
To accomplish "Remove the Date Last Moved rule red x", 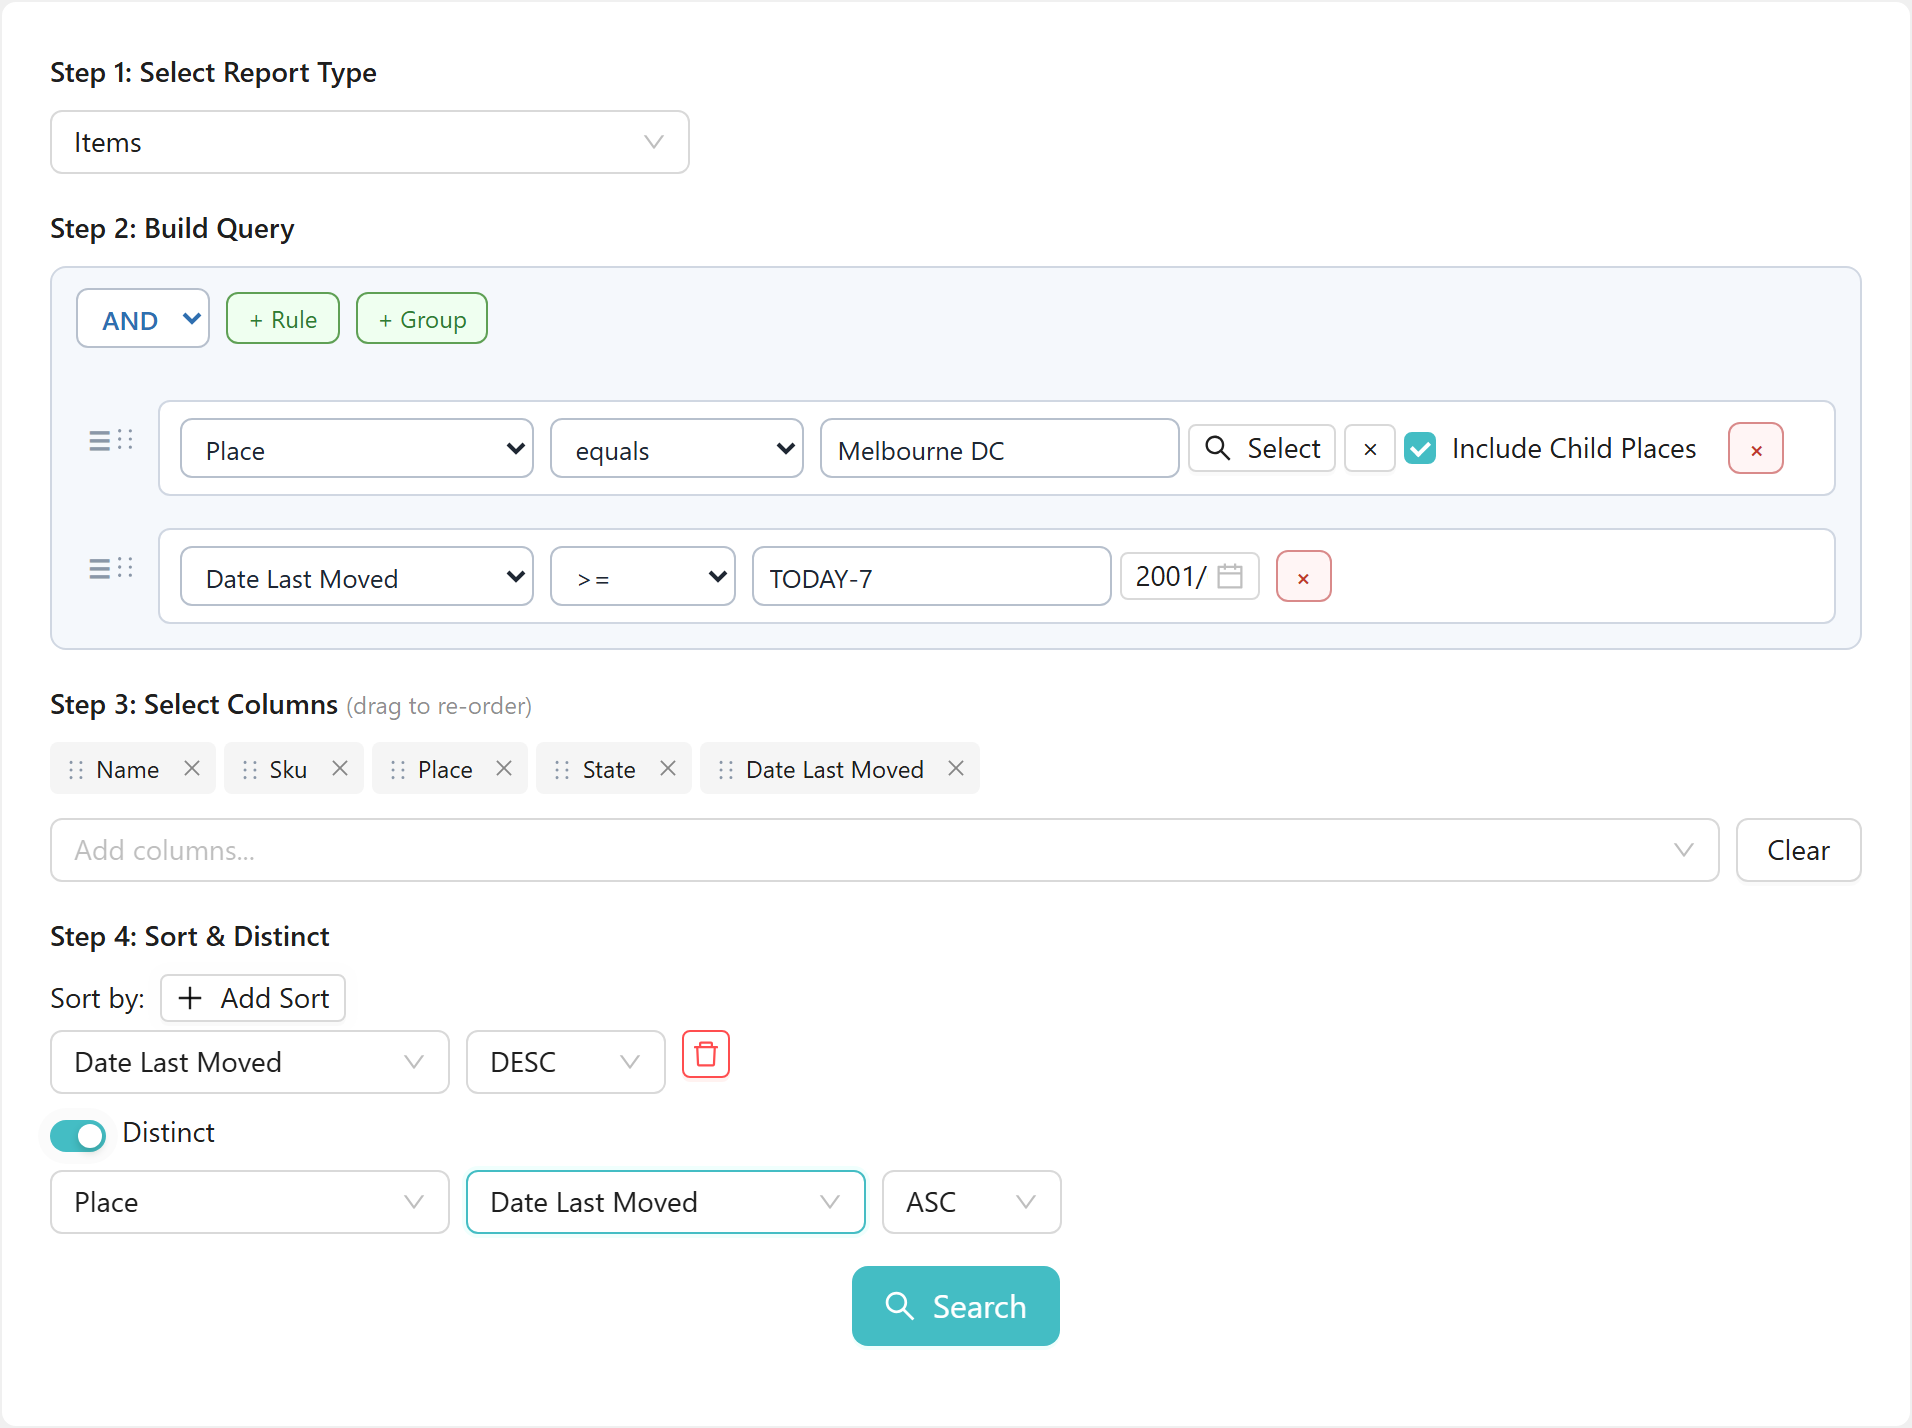I will [1303, 577].
